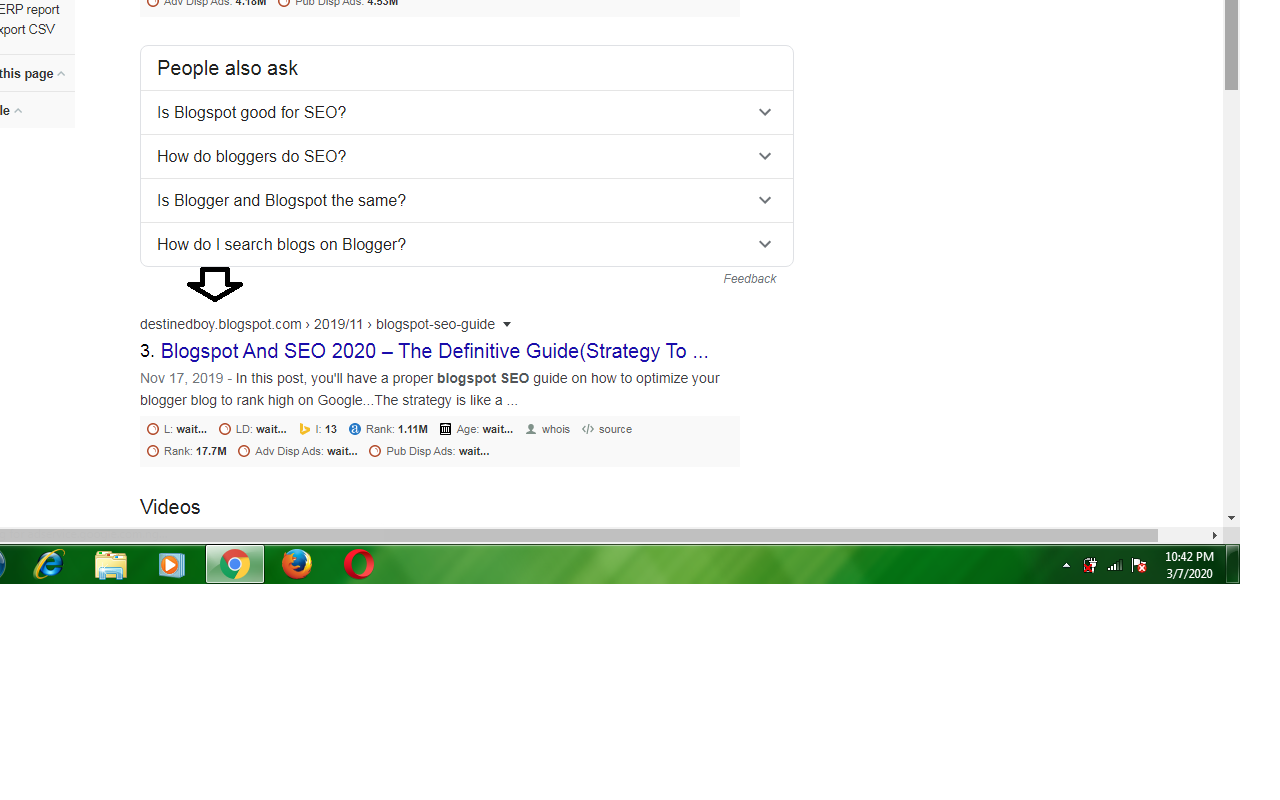Load the L: wait... links metric
This screenshot has width=1280, height=800.
coord(177,429)
